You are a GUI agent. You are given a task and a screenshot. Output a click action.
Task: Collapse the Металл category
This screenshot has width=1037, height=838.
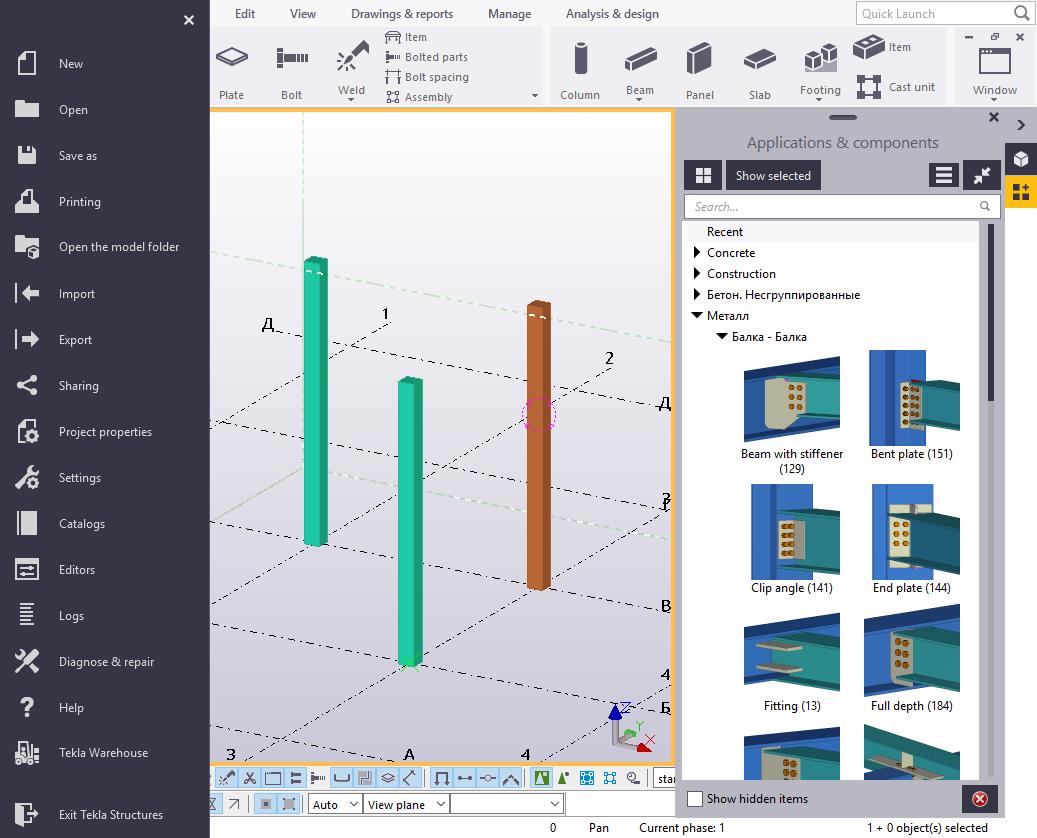click(697, 315)
